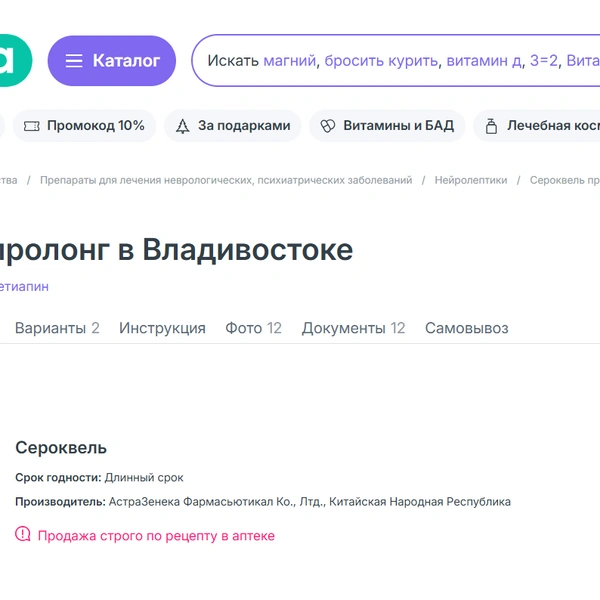
Task: Open the 'Лечебная косметика' chip
Action: 536,126
